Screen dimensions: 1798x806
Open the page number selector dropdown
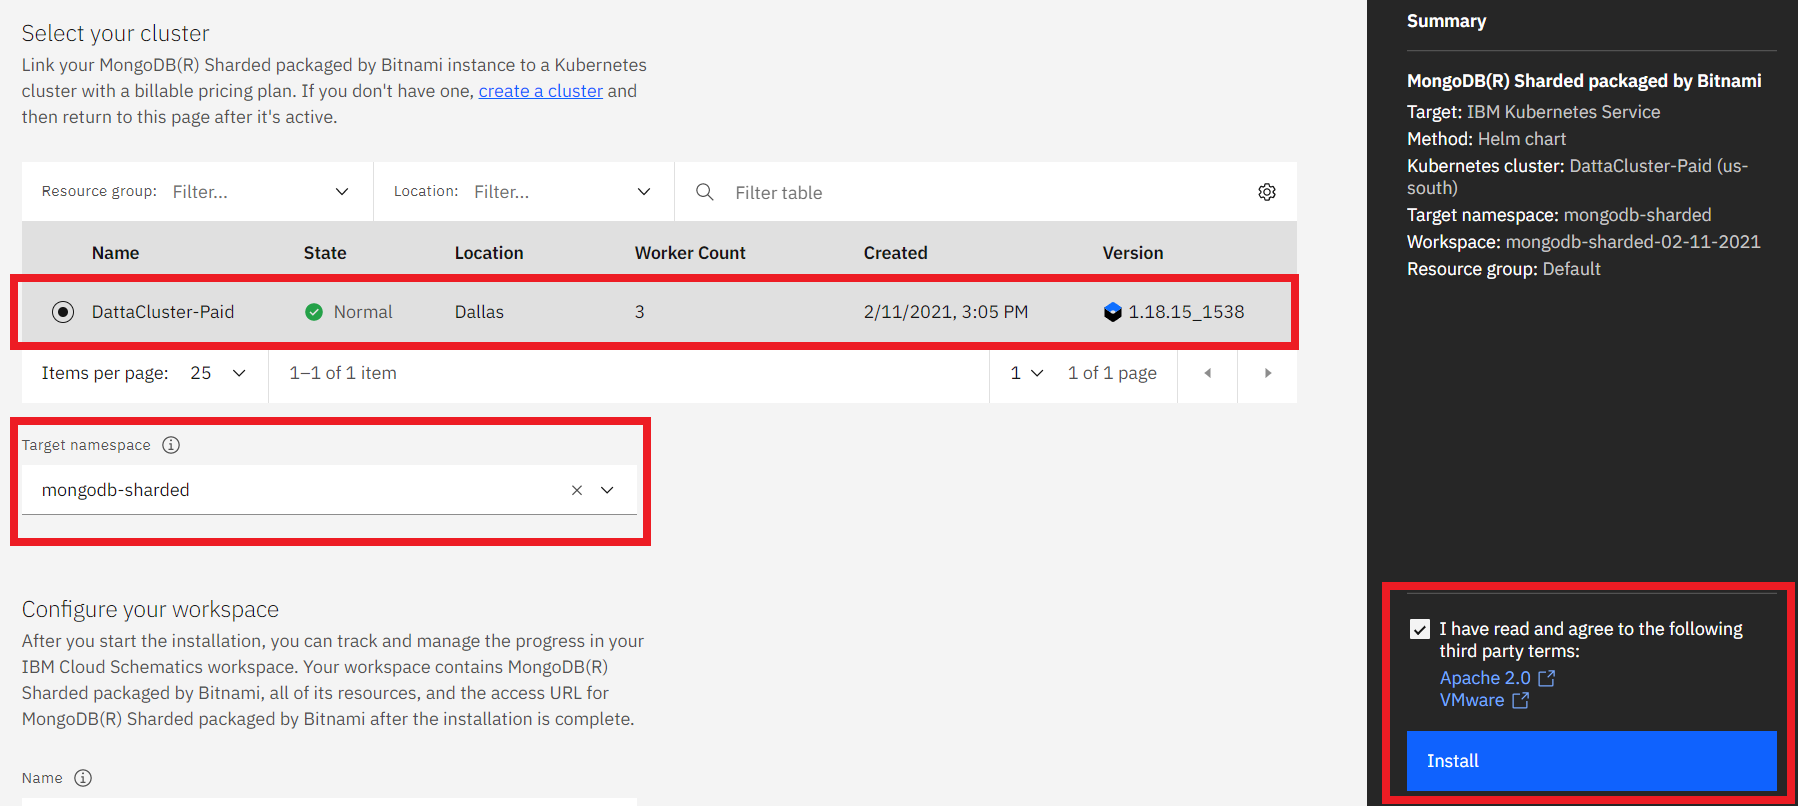pyautogui.click(x=1027, y=373)
